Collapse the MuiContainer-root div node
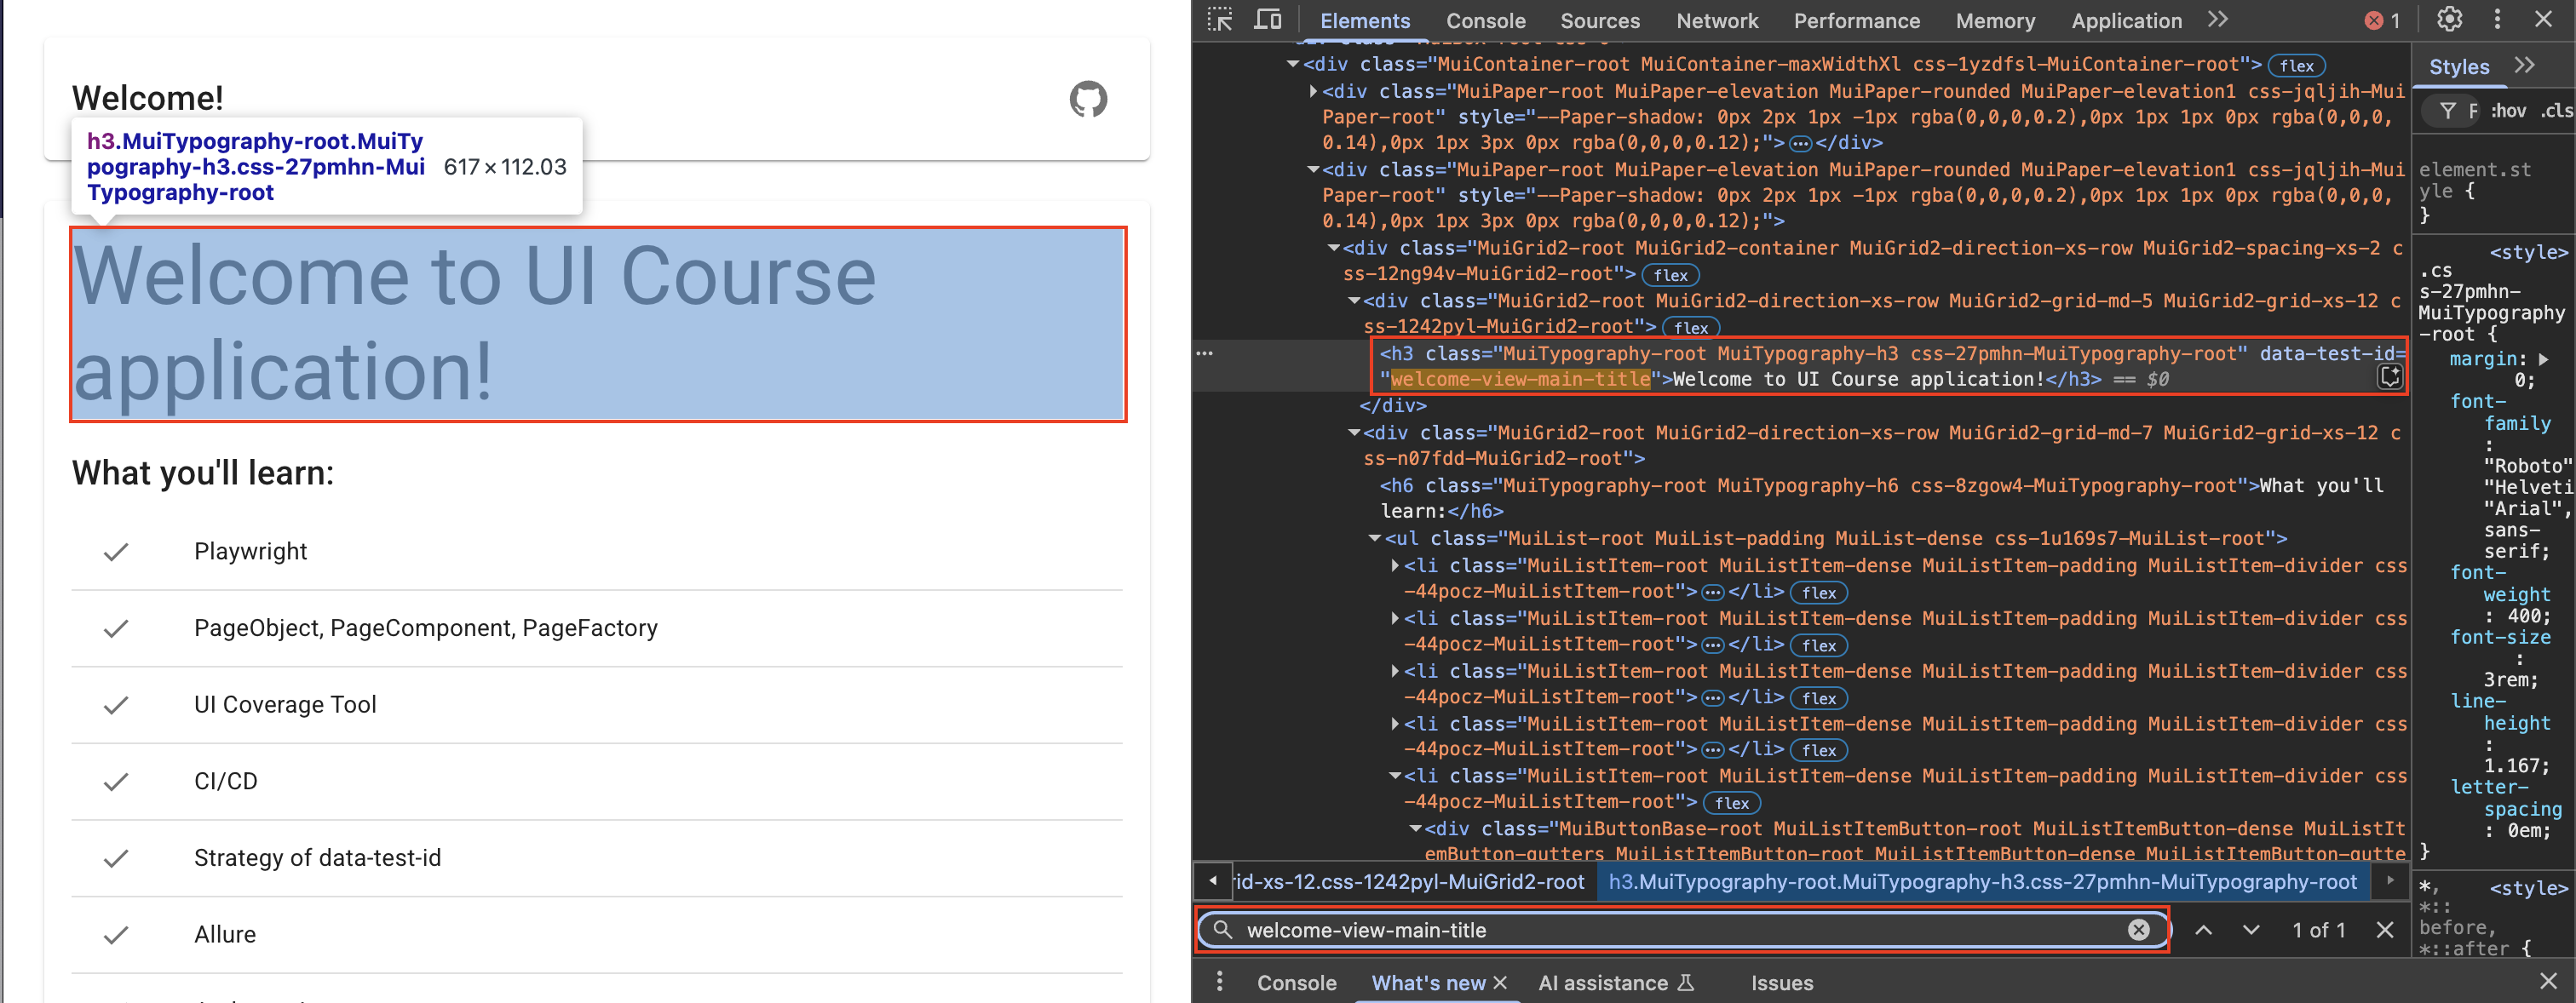Image resolution: width=2576 pixels, height=1003 pixels. click(1292, 64)
